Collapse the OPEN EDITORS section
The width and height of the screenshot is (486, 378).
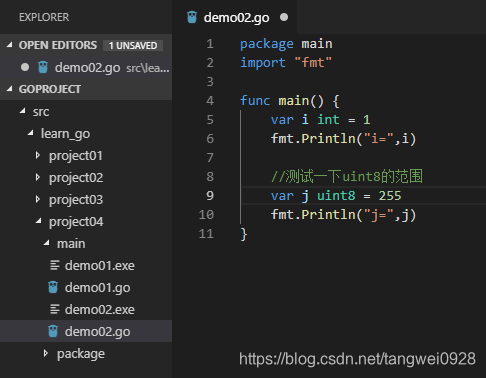(x=10, y=45)
